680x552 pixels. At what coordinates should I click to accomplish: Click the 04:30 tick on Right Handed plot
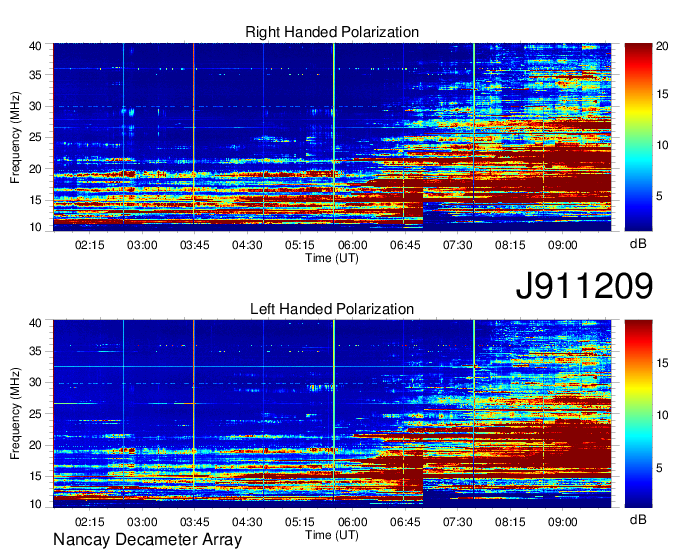(x=247, y=245)
